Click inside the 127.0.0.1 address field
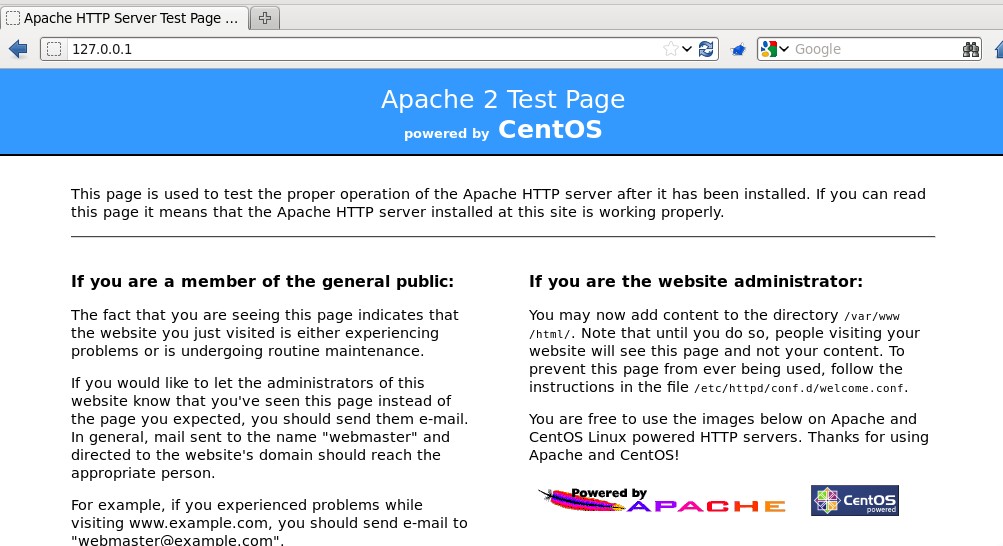 (365, 49)
